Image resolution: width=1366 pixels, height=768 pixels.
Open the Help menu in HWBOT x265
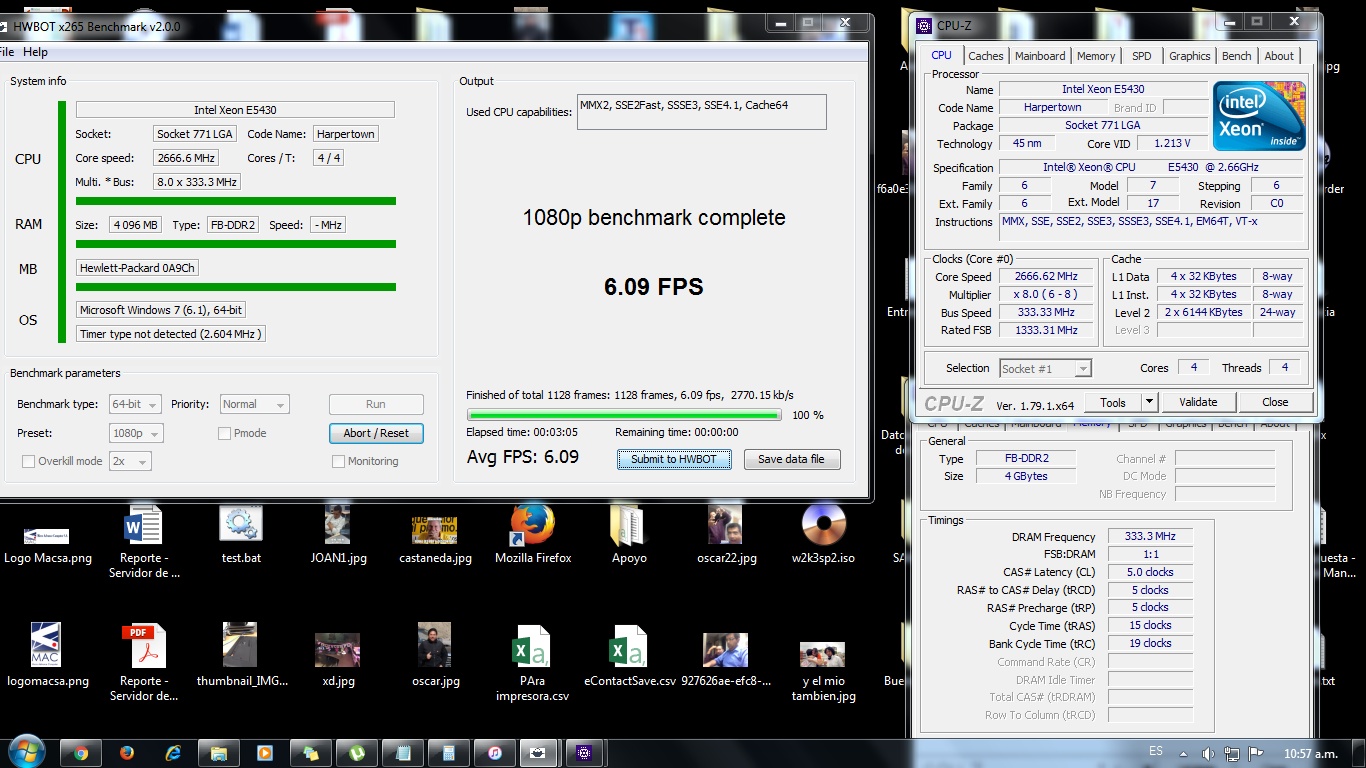tap(35, 52)
